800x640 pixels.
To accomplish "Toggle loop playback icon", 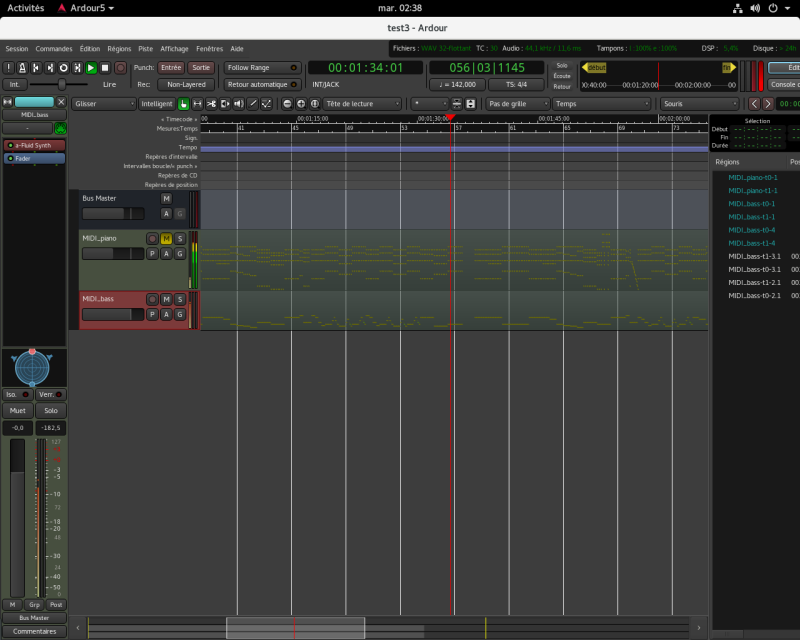I will (x=64, y=68).
